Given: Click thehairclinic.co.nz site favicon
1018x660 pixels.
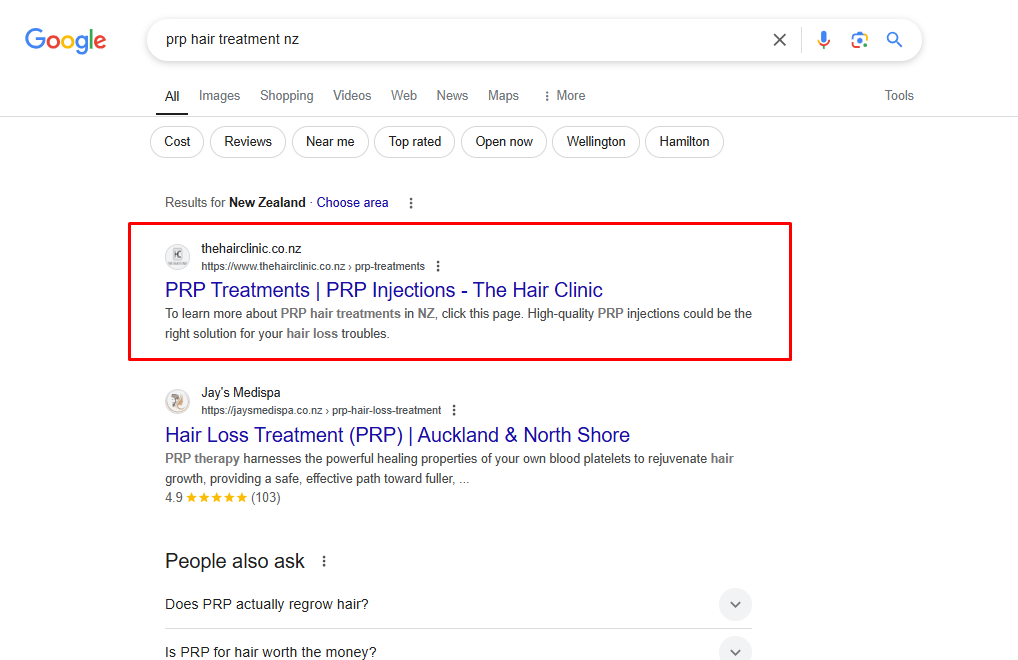Looking at the screenshot, I should (x=177, y=257).
